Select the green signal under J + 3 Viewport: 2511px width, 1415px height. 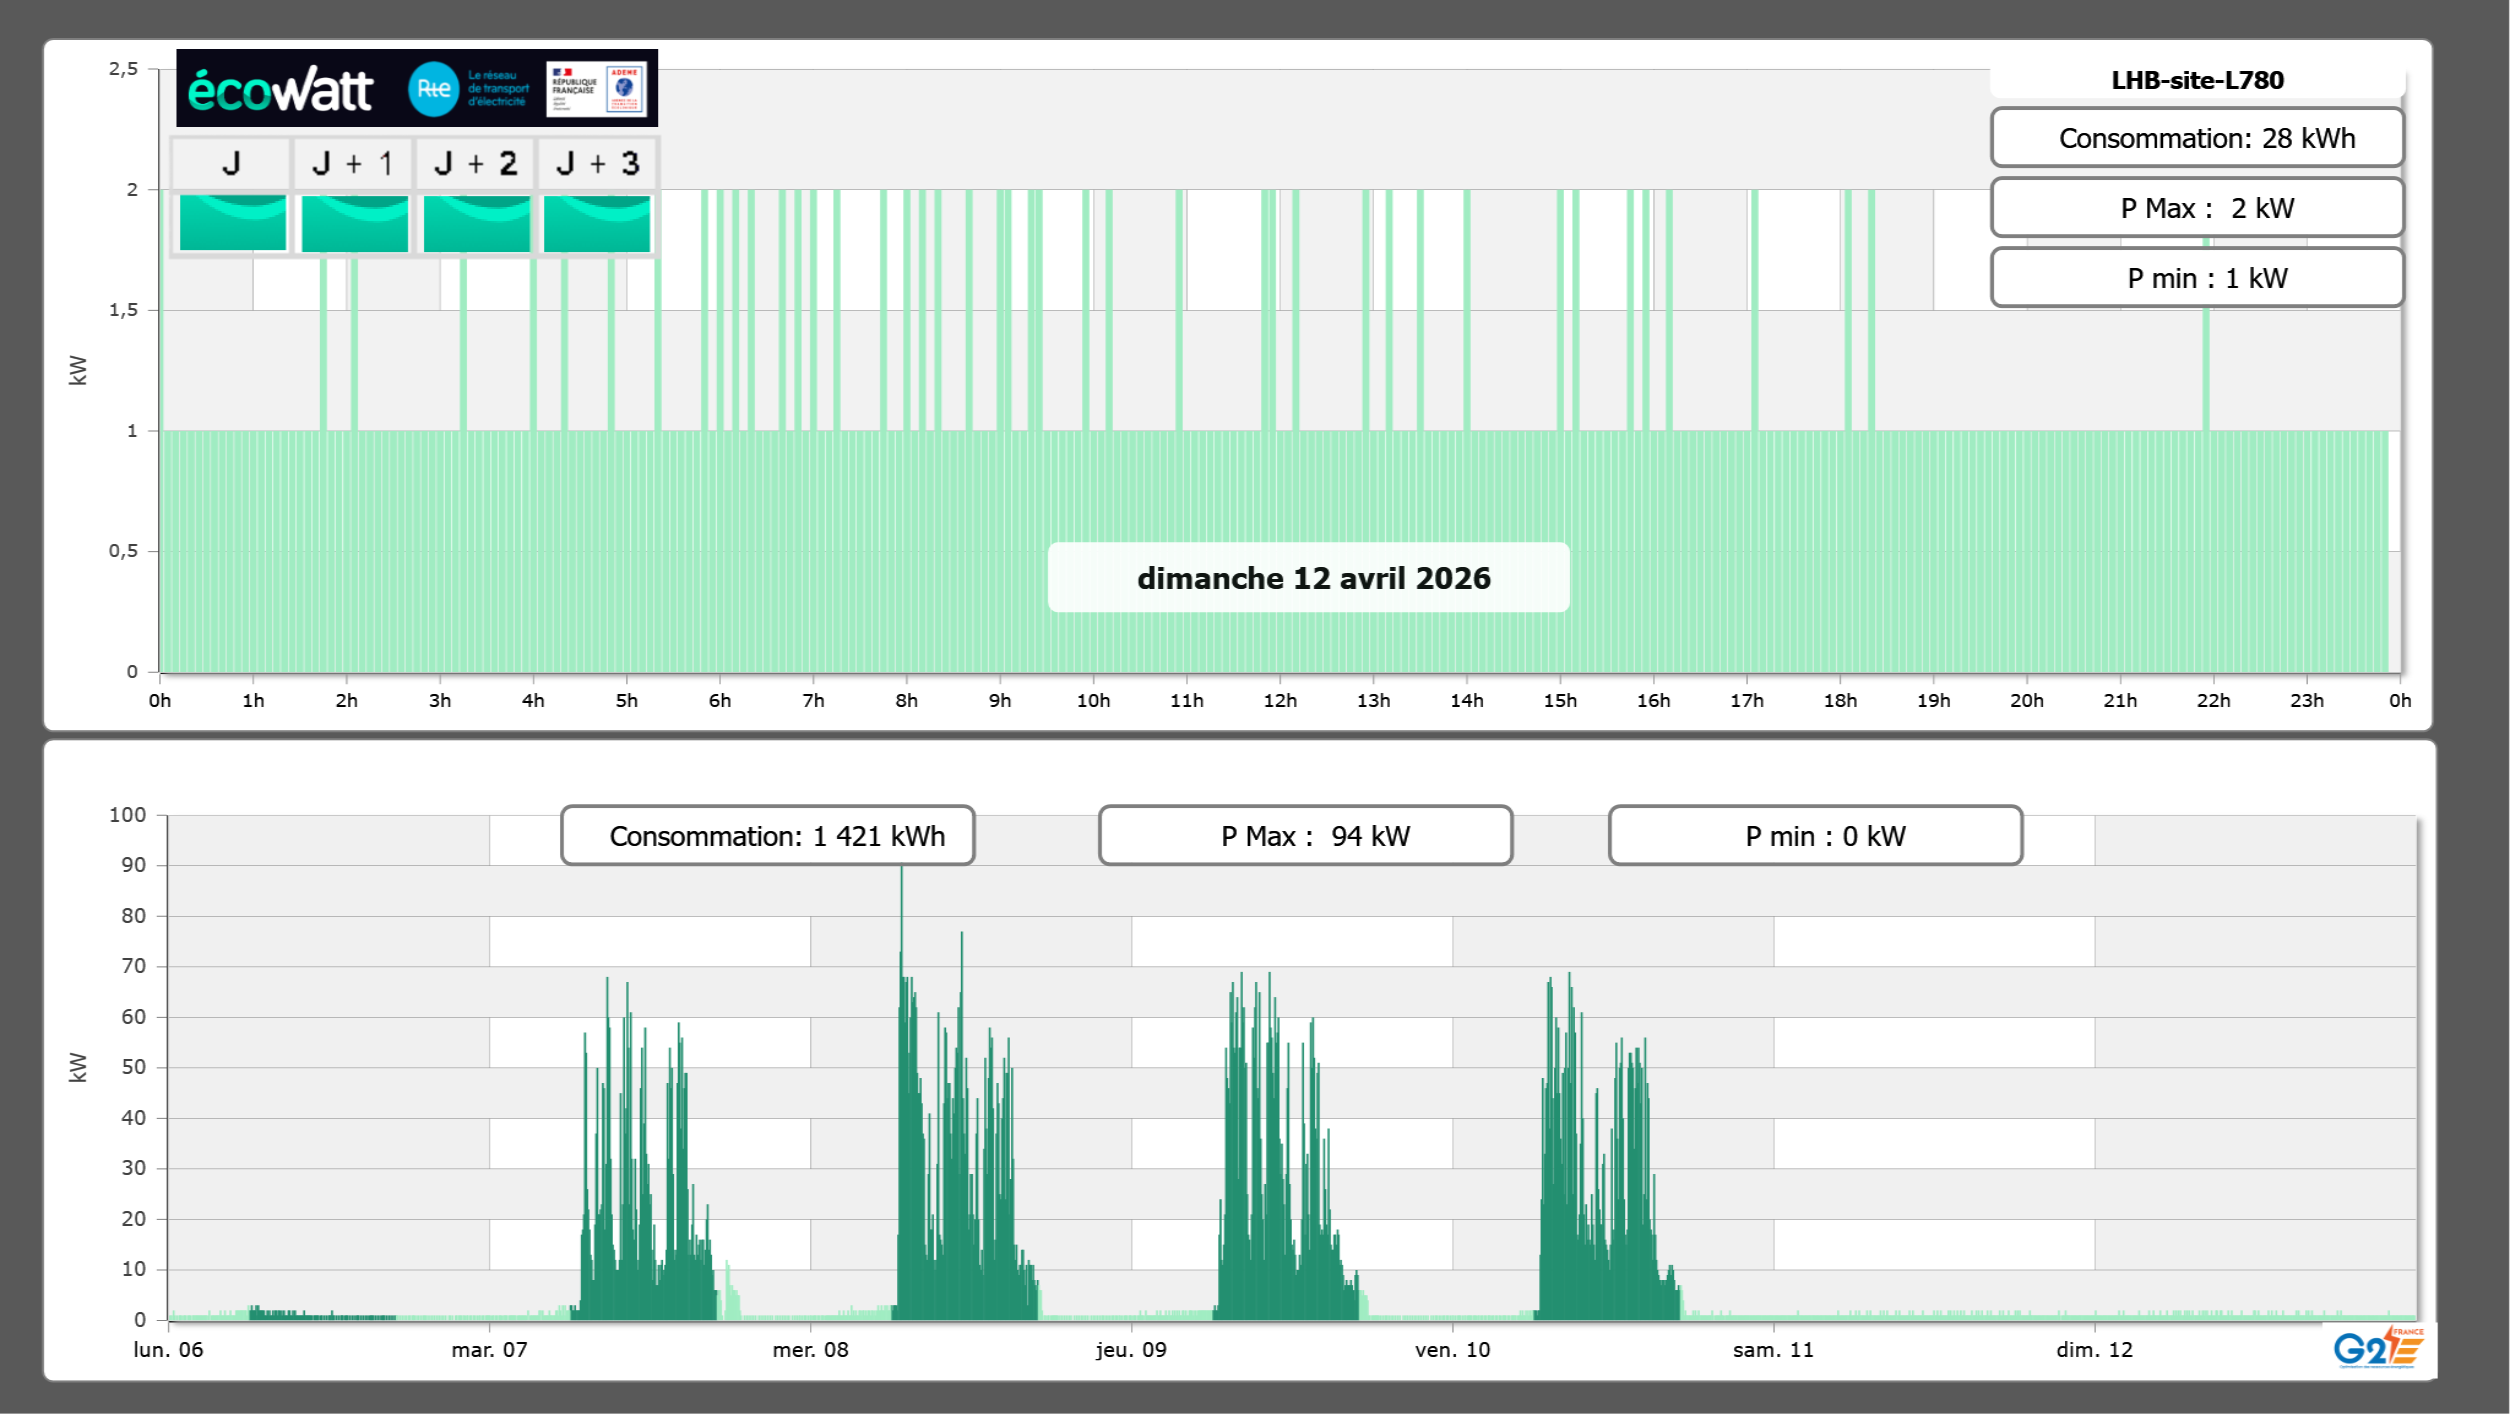(597, 223)
